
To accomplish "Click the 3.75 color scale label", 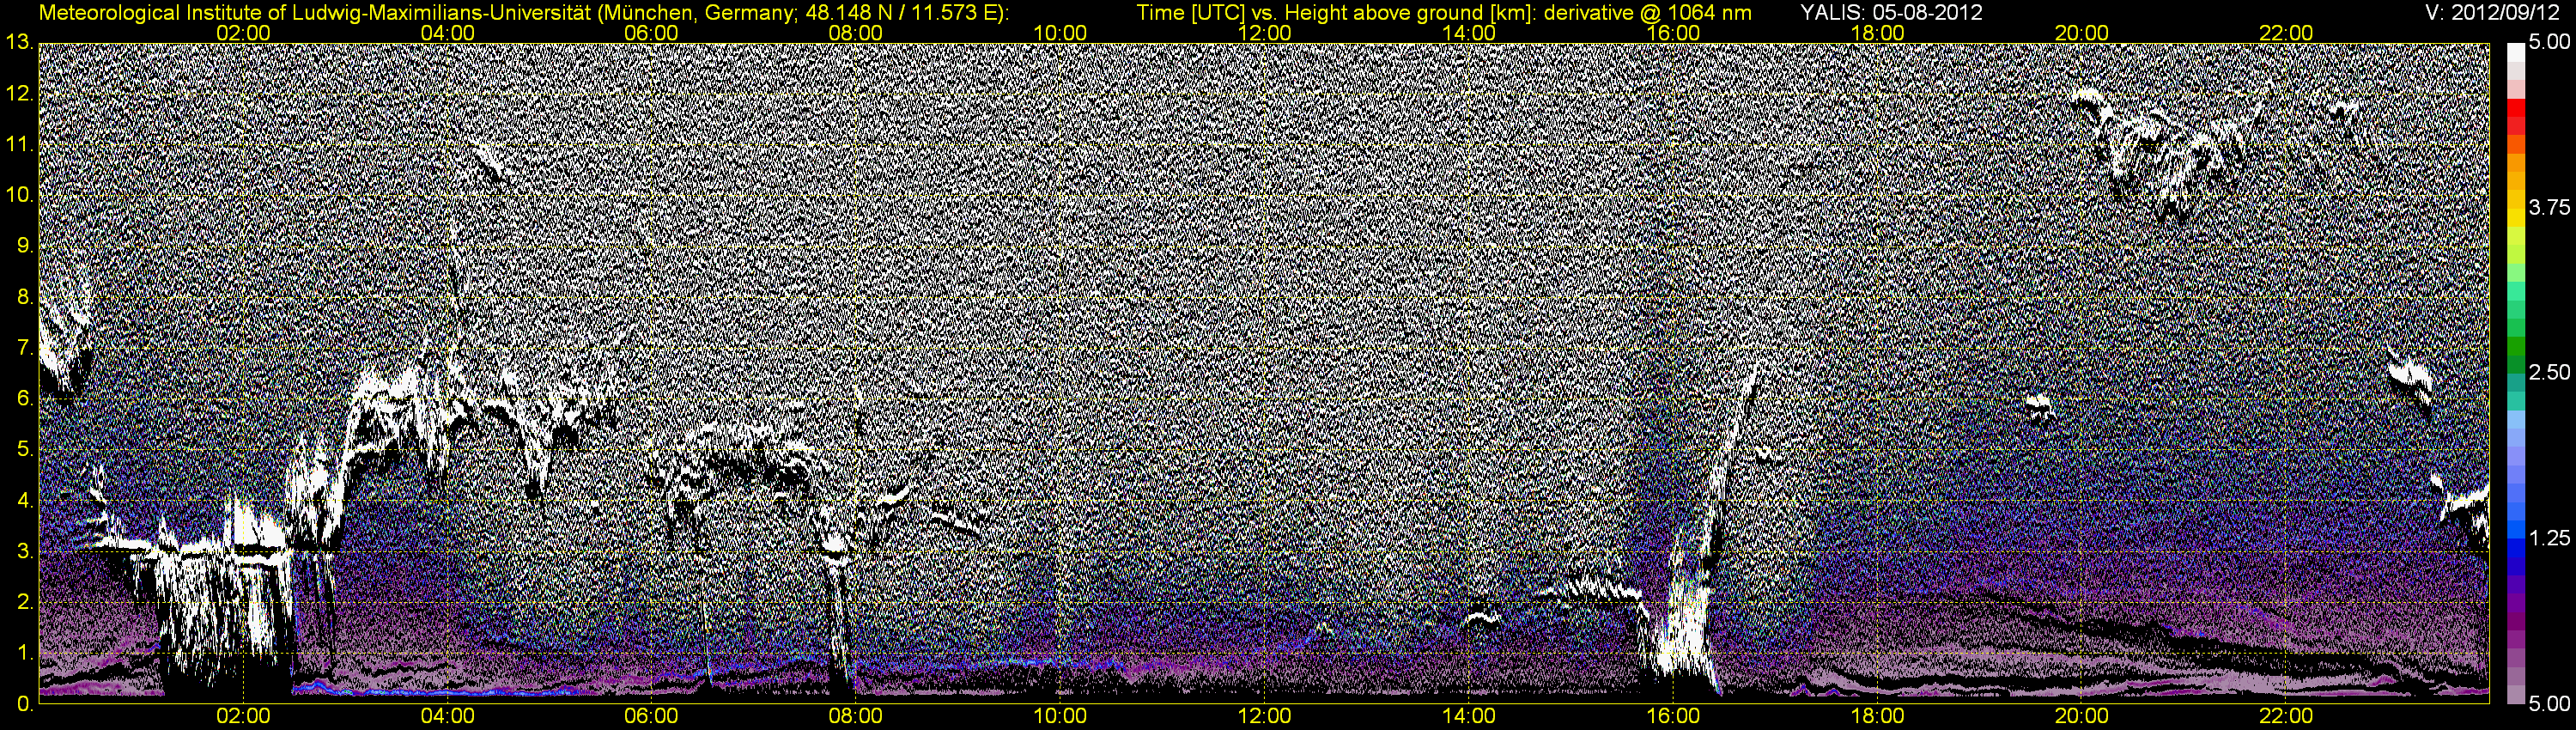I will tap(2549, 207).
